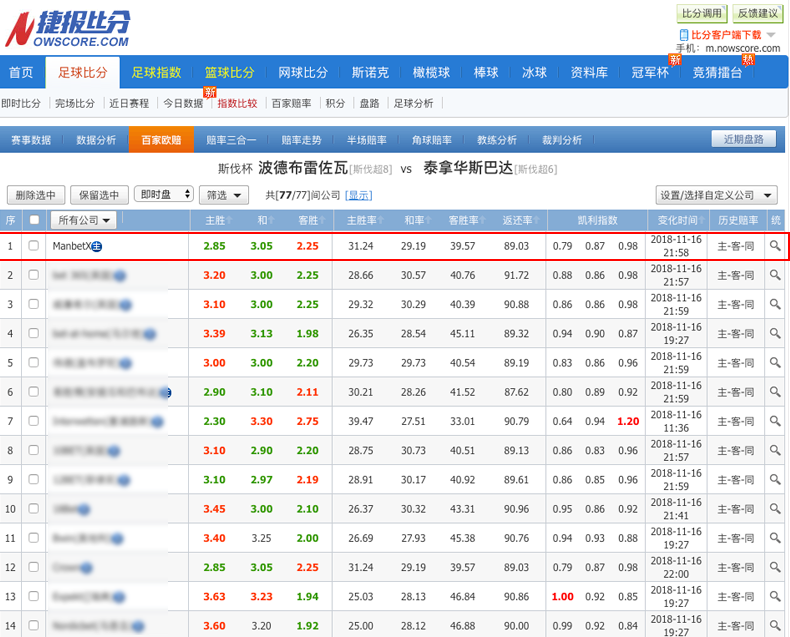This screenshot has width=790, height=637.
Task: Click 主-客-同 history odds in ManbetX row
Action: point(737,246)
